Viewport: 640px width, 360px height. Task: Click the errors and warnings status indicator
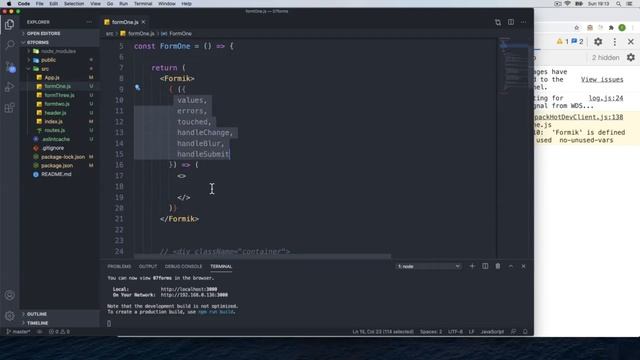tap(60, 332)
